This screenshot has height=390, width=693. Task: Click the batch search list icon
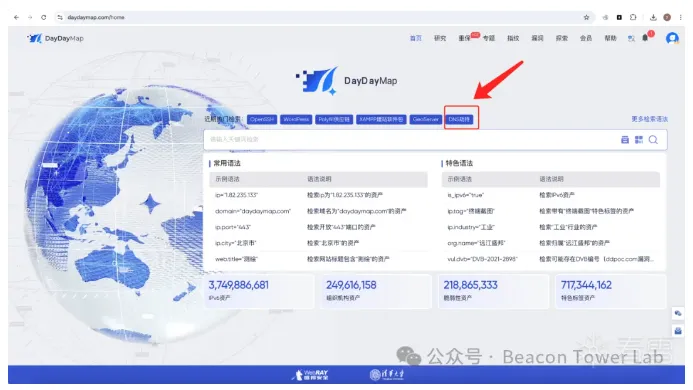[624, 140]
